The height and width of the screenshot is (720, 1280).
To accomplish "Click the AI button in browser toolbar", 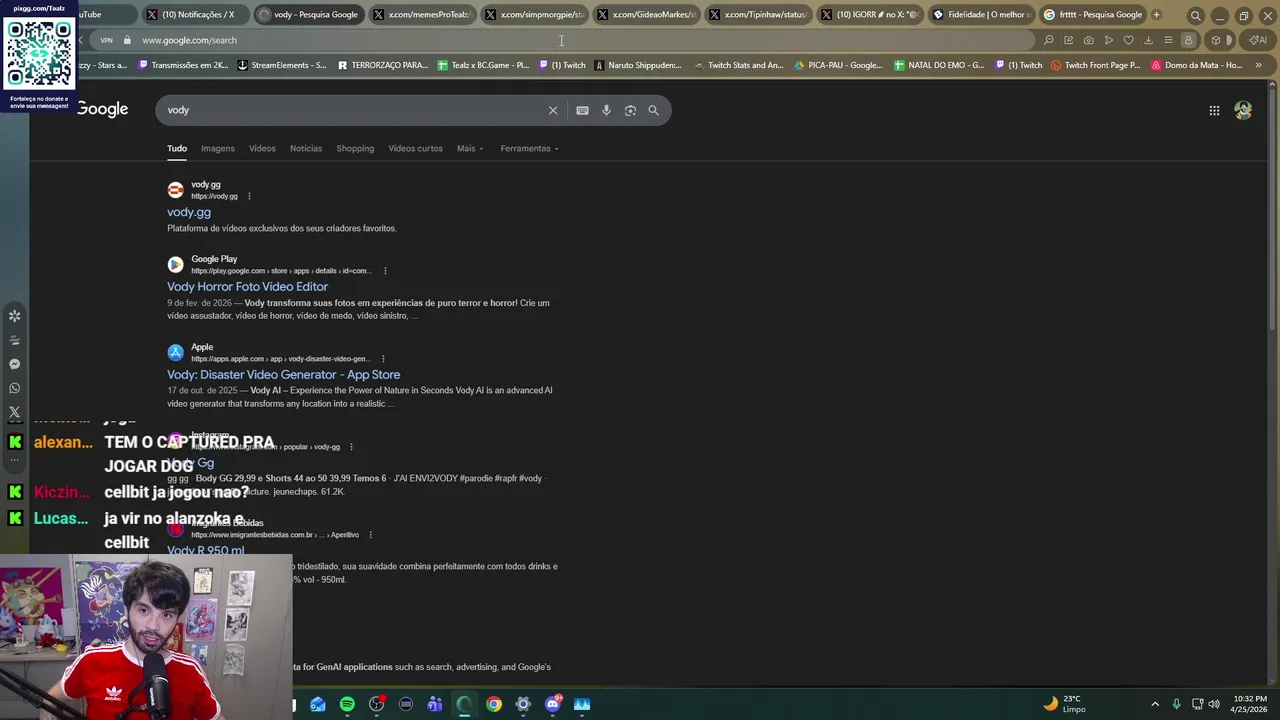I will [1258, 40].
